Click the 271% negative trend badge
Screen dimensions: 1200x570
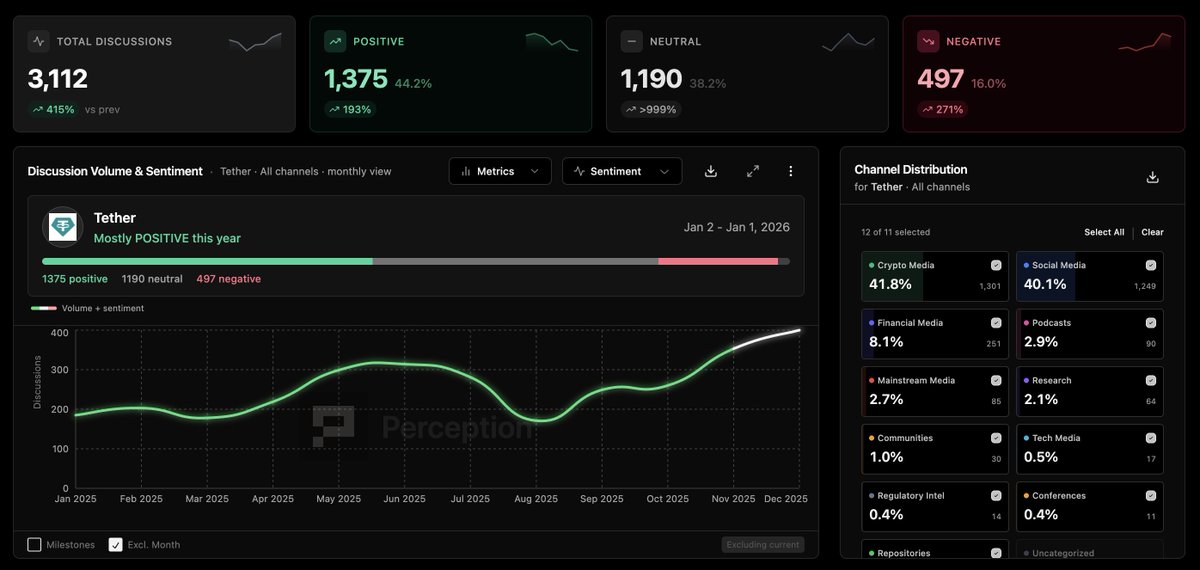point(943,109)
